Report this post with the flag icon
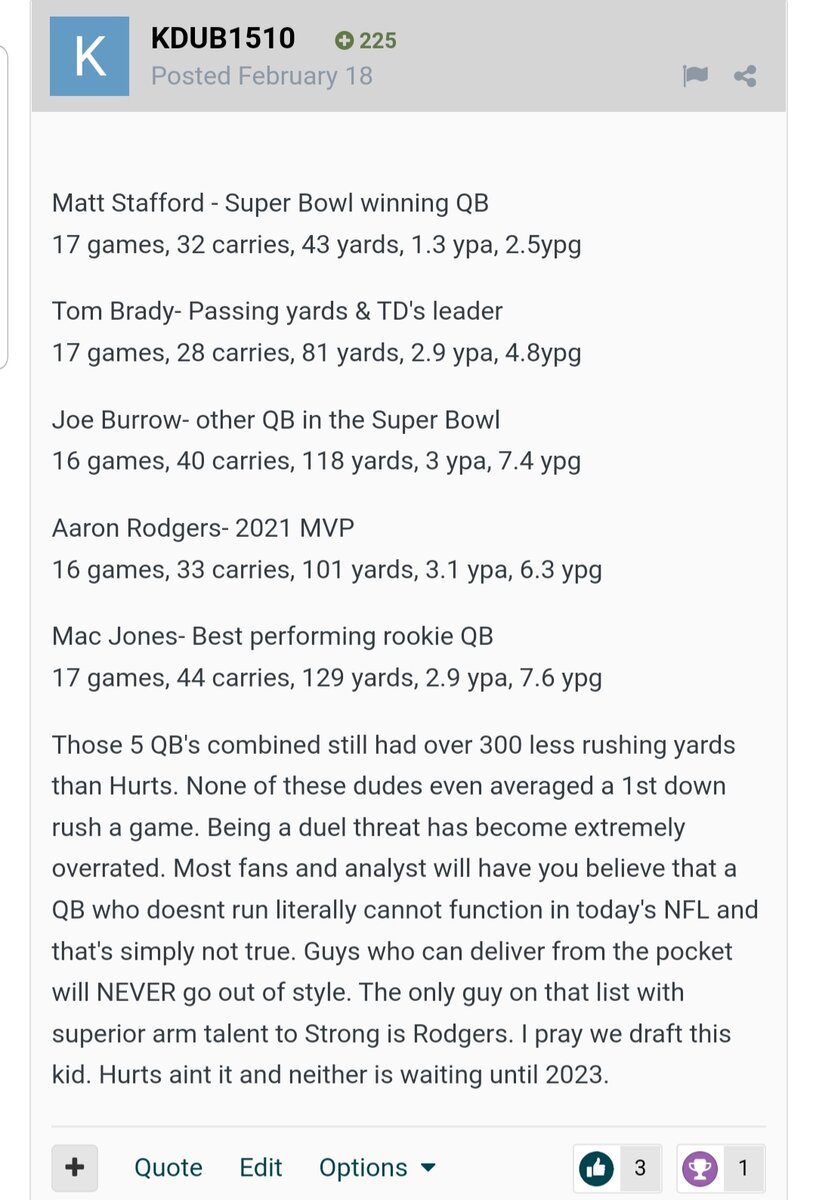This screenshot has width=816, height=1200. pyautogui.click(x=695, y=76)
